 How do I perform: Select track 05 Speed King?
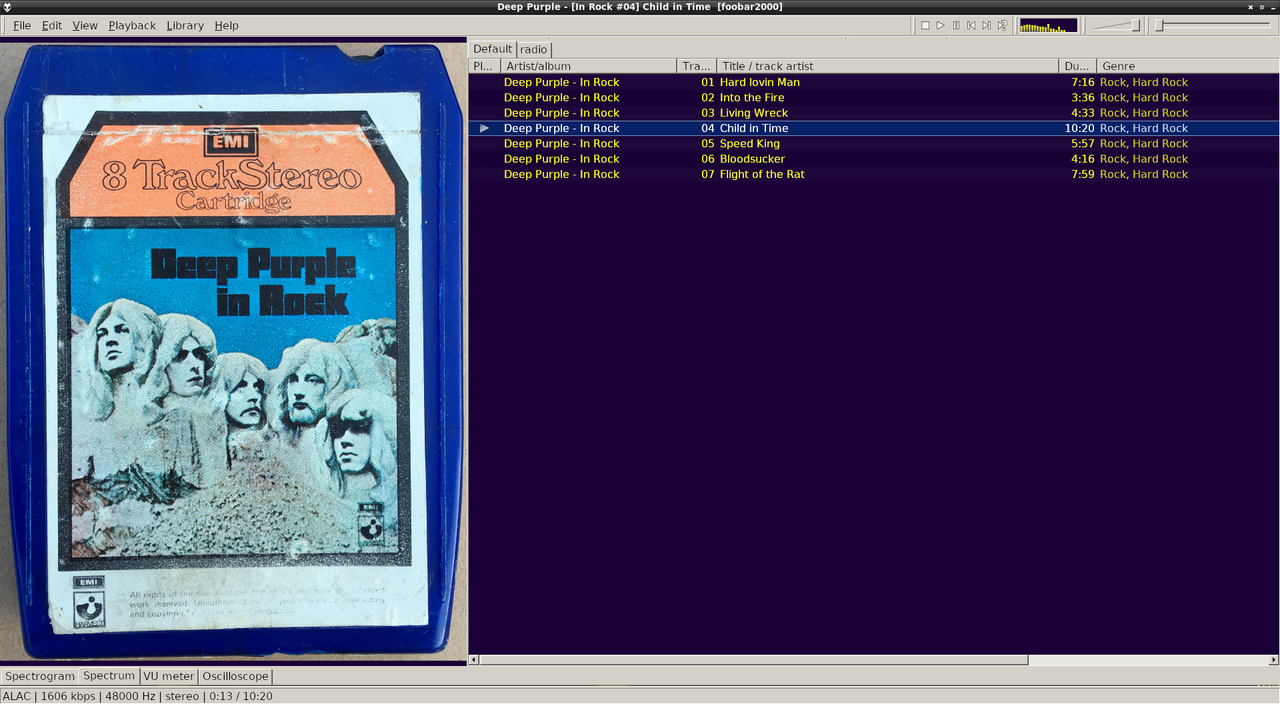874,144
